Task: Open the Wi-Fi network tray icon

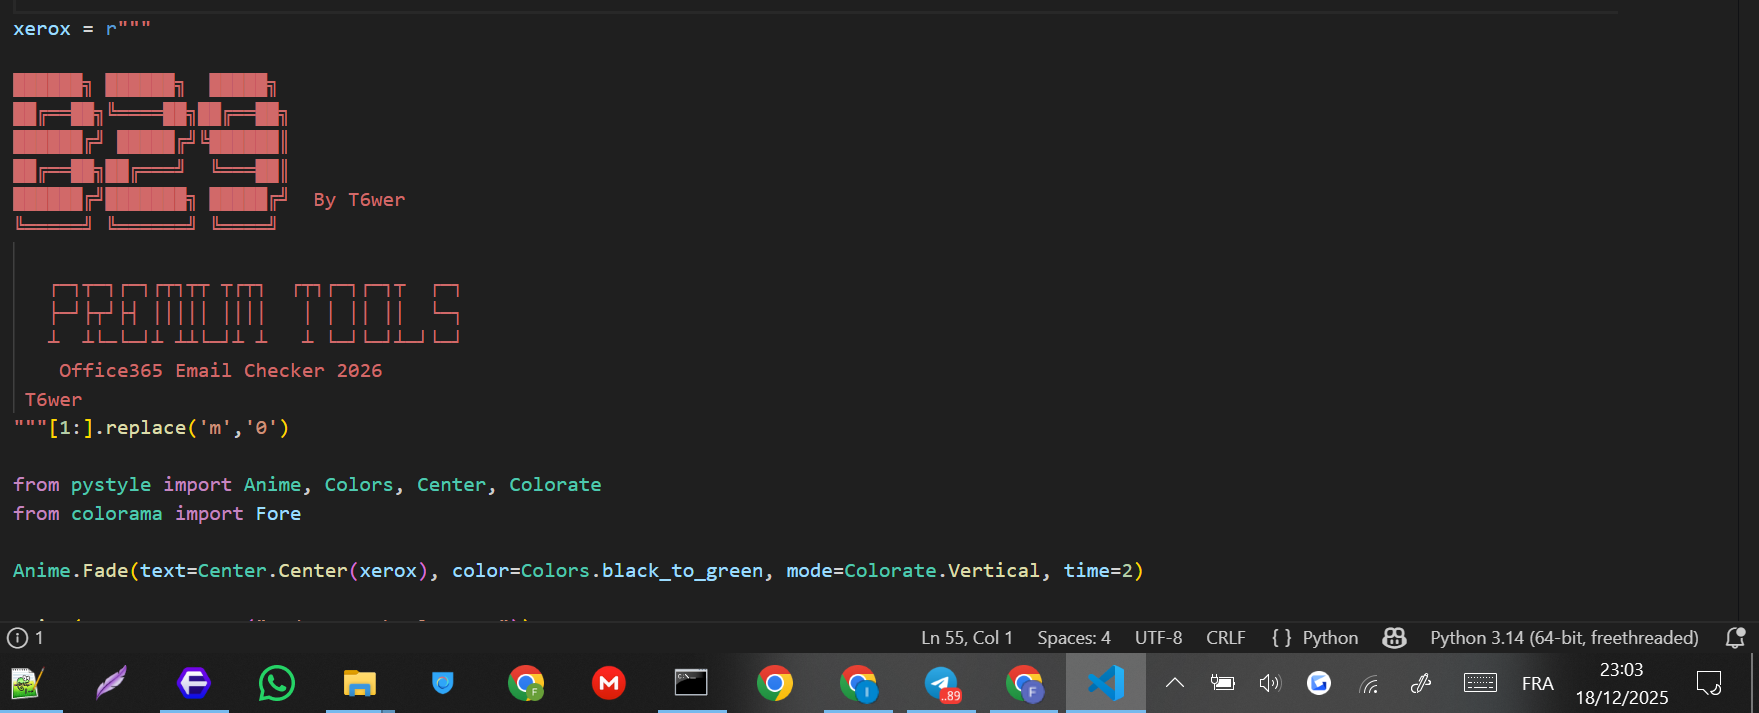Action: coord(1369,684)
